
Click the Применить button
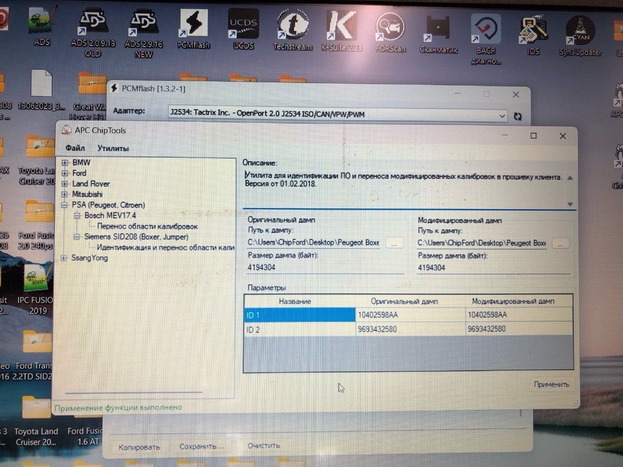pyautogui.click(x=550, y=384)
